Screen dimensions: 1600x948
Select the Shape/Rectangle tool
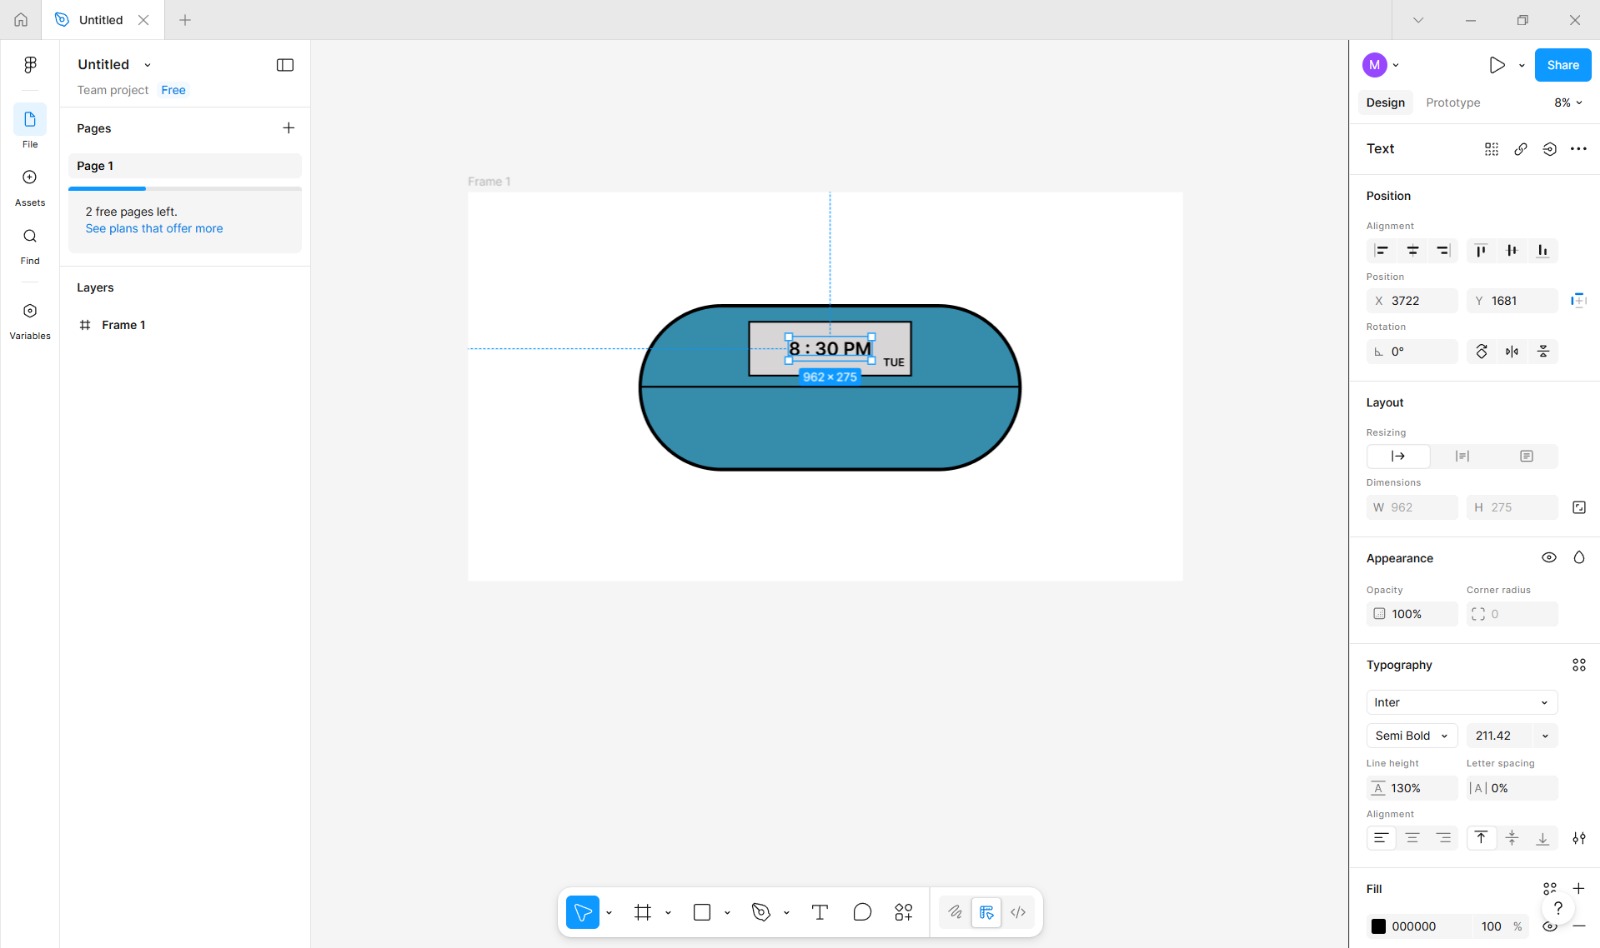coord(701,911)
